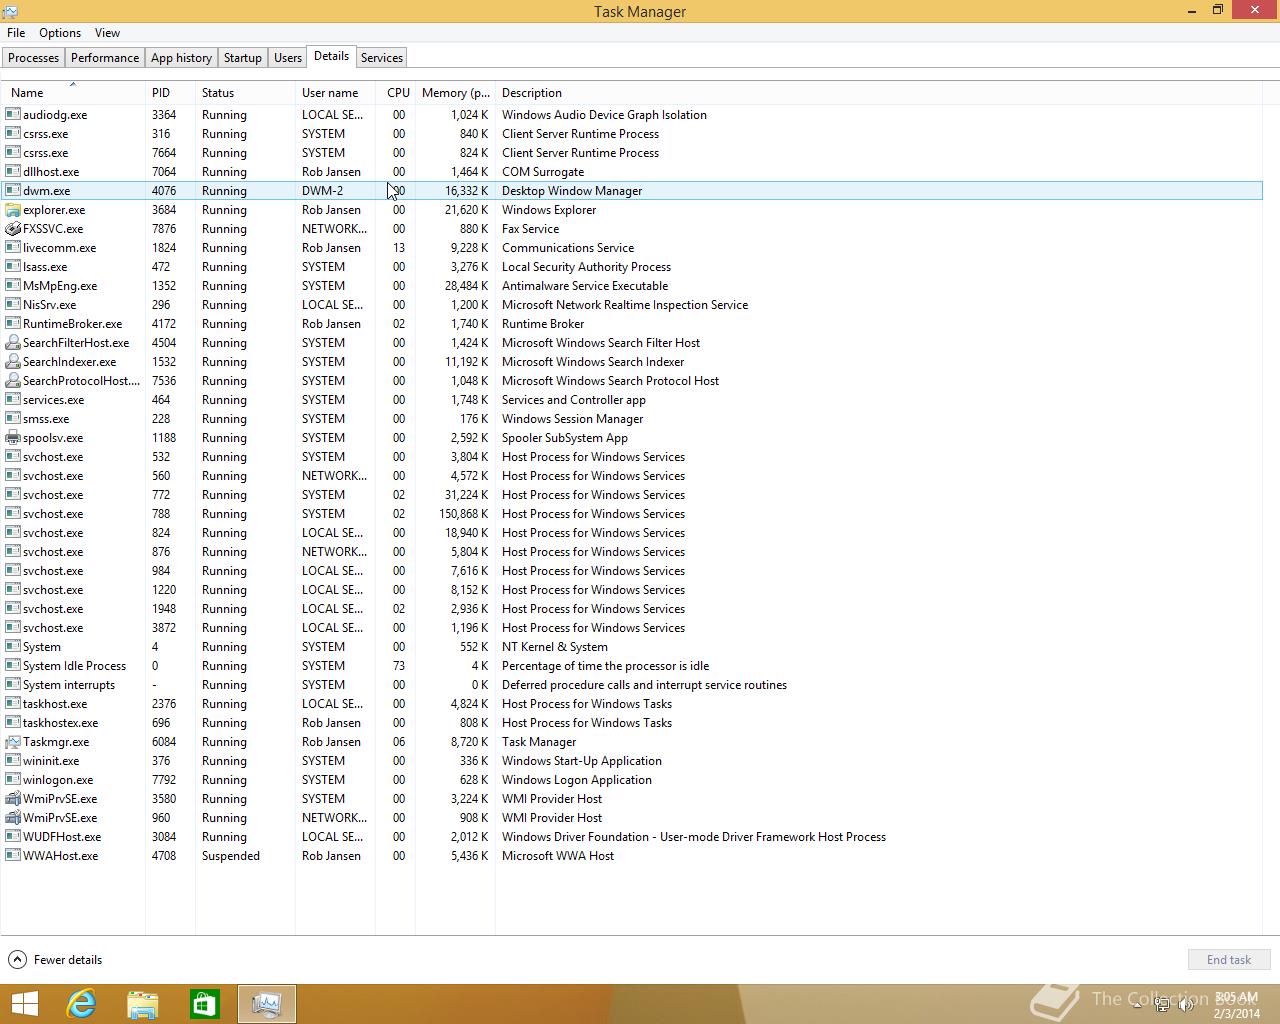Click the dllhost.exe process icon
Image resolution: width=1280 pixels, height=1024 pixels.
pos(13,172)
